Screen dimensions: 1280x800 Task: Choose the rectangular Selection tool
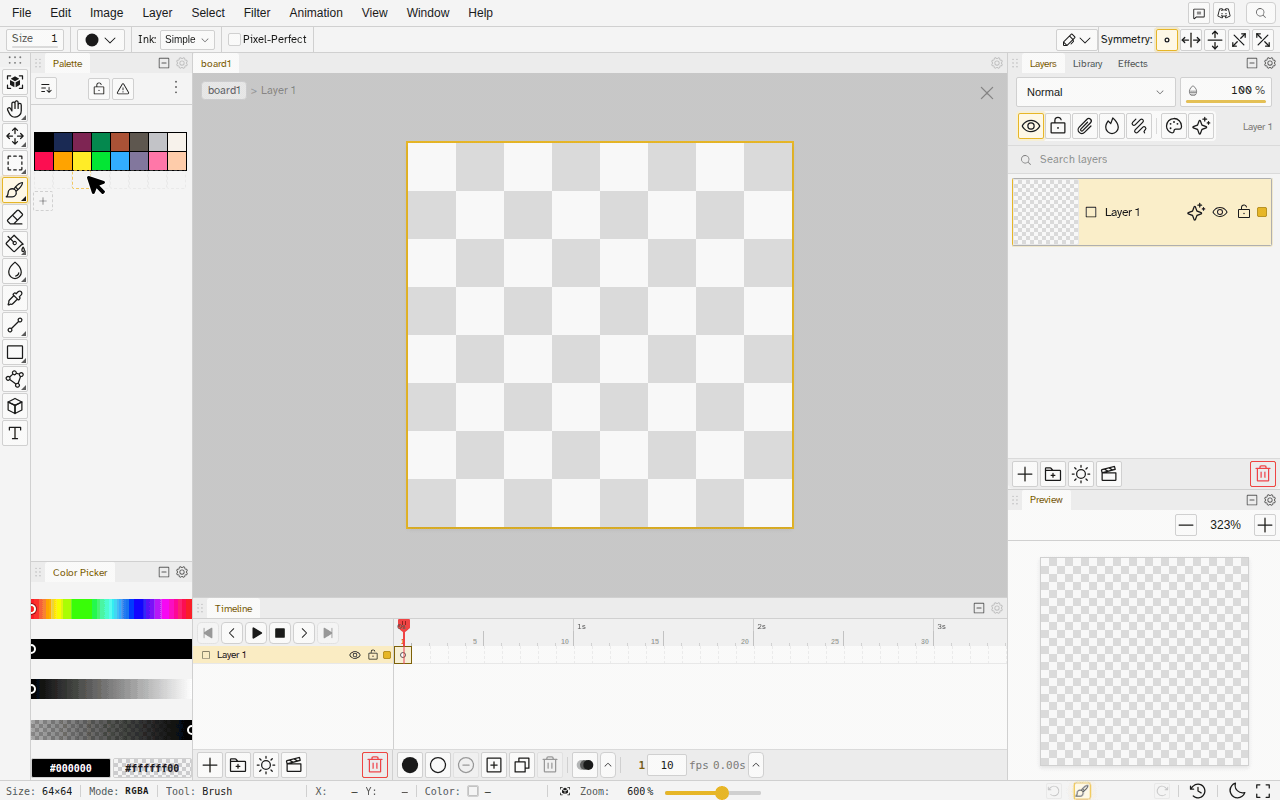[x=15, y=163]
